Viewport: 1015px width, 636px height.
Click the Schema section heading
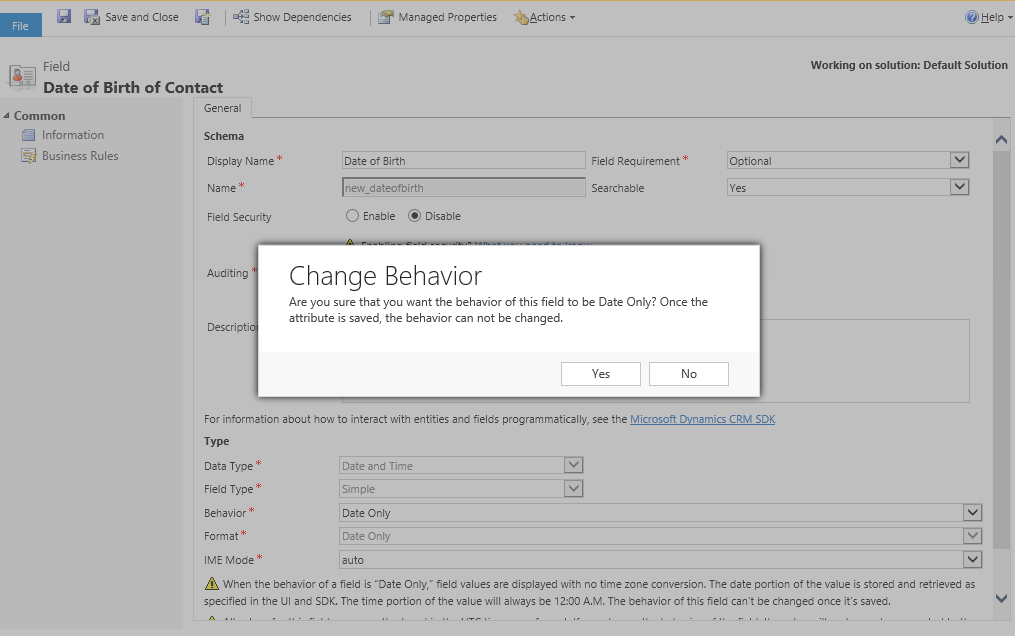224,136
